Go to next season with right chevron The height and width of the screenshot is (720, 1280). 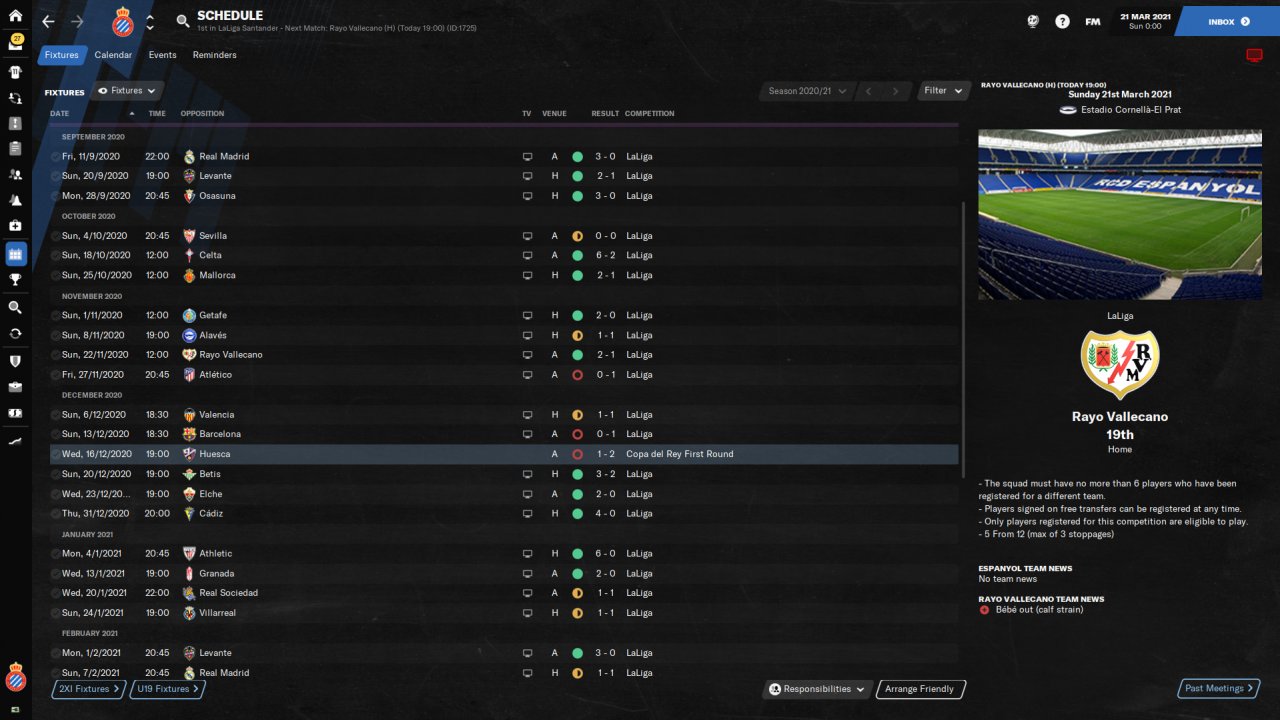pos(895,91)
